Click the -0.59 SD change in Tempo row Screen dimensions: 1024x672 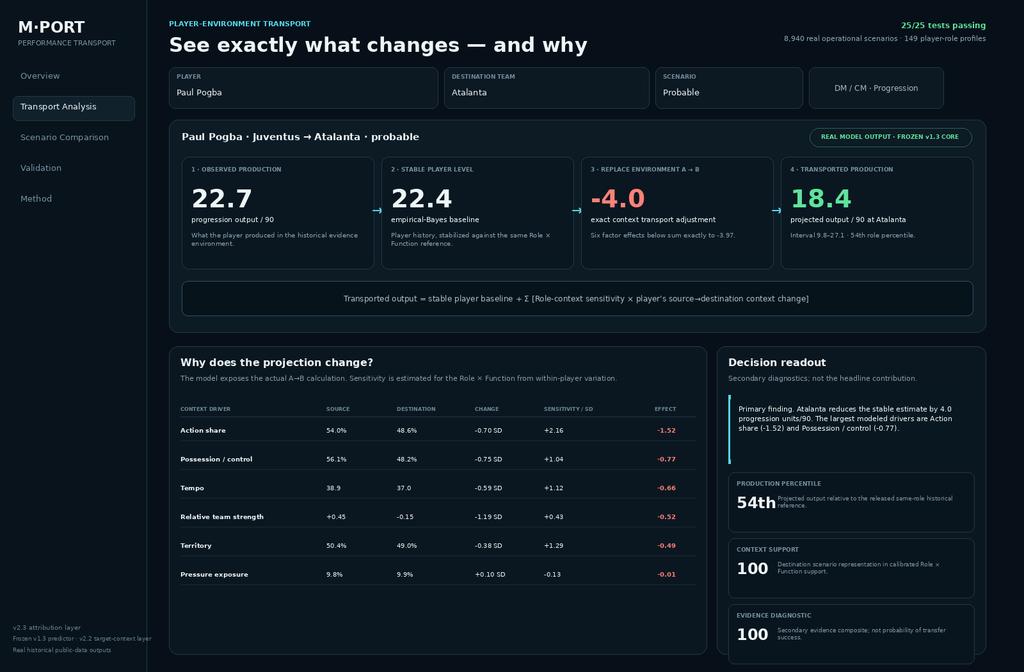tap(488, 488)
